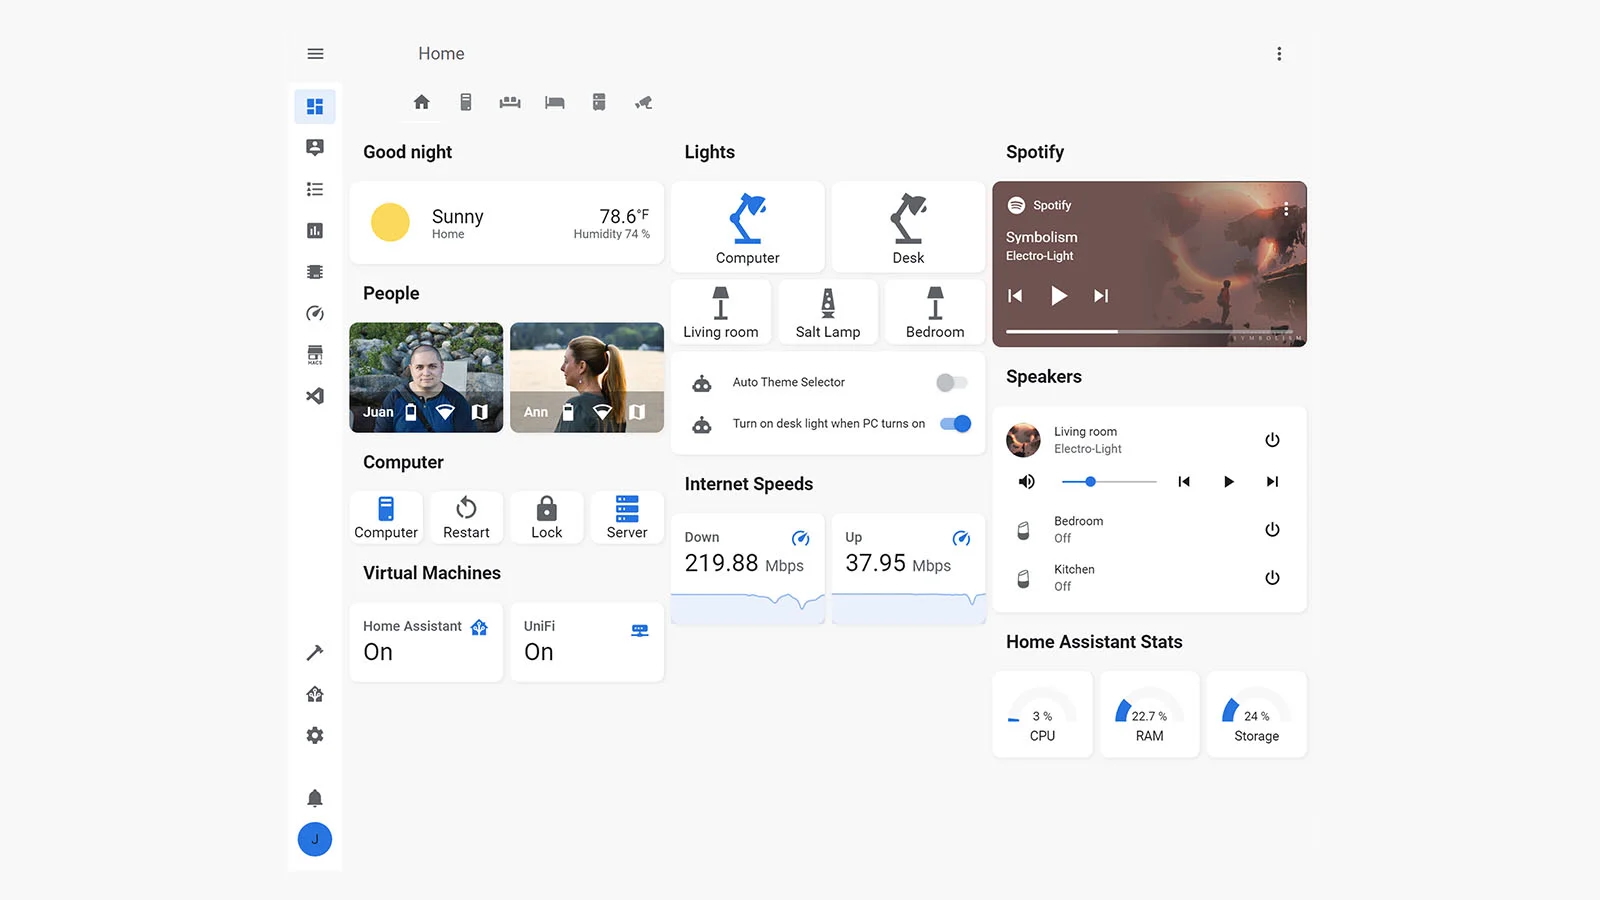Open the hamburger menu next to Home
Viewport: 1600px width, 900px height.
click(315, 53)
